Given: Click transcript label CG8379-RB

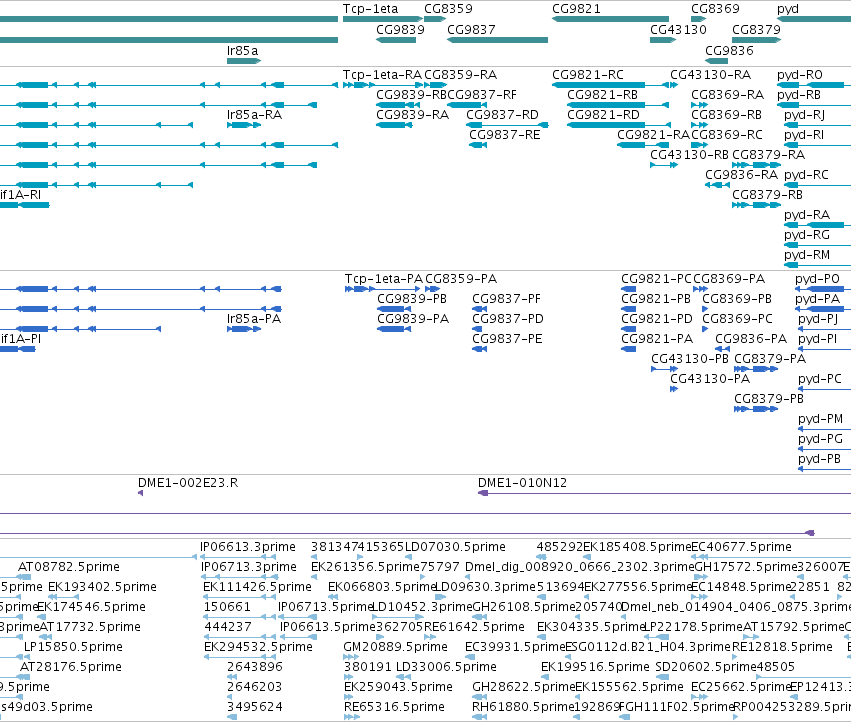Looking at the screenshot, I should (767, 194).
